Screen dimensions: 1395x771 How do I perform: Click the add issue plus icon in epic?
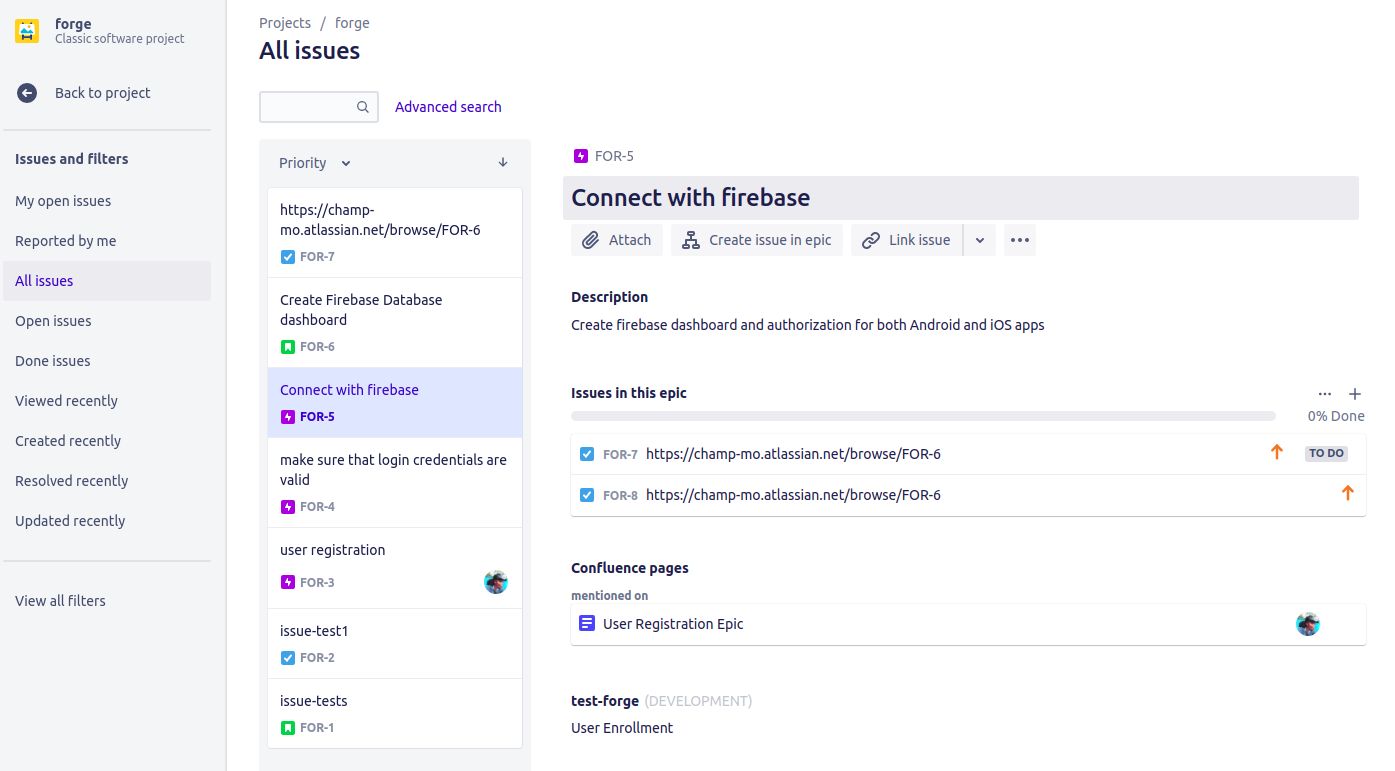coord(1355,394)
